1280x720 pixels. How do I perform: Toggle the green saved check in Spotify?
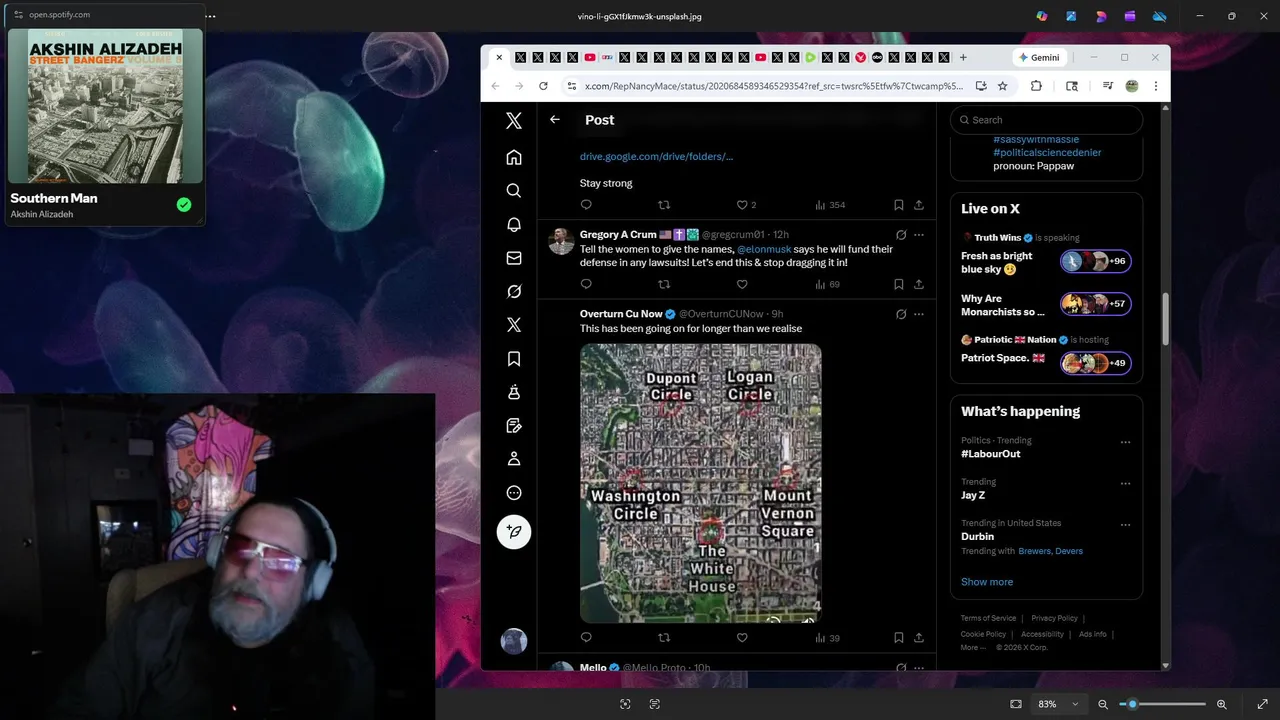[184, 204]
